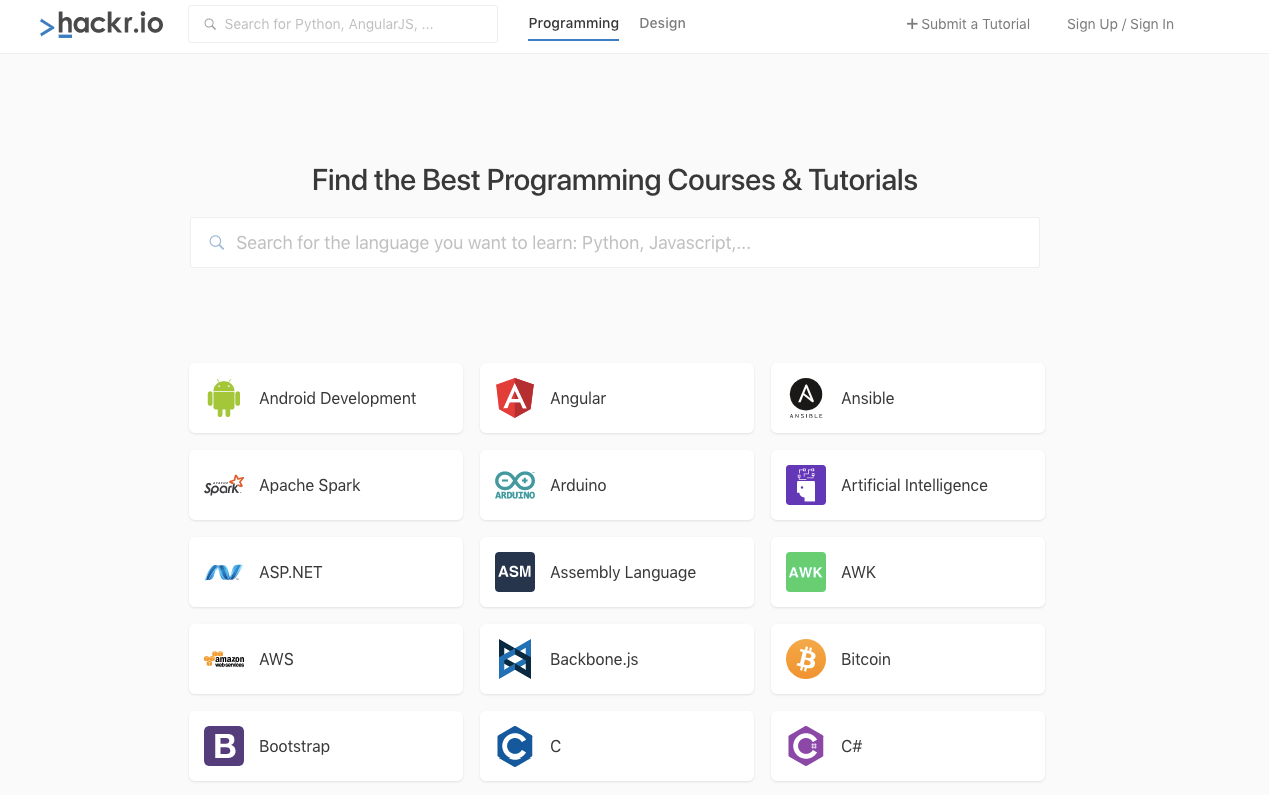Select the ASP.NET label text

(x=290, y=572)
